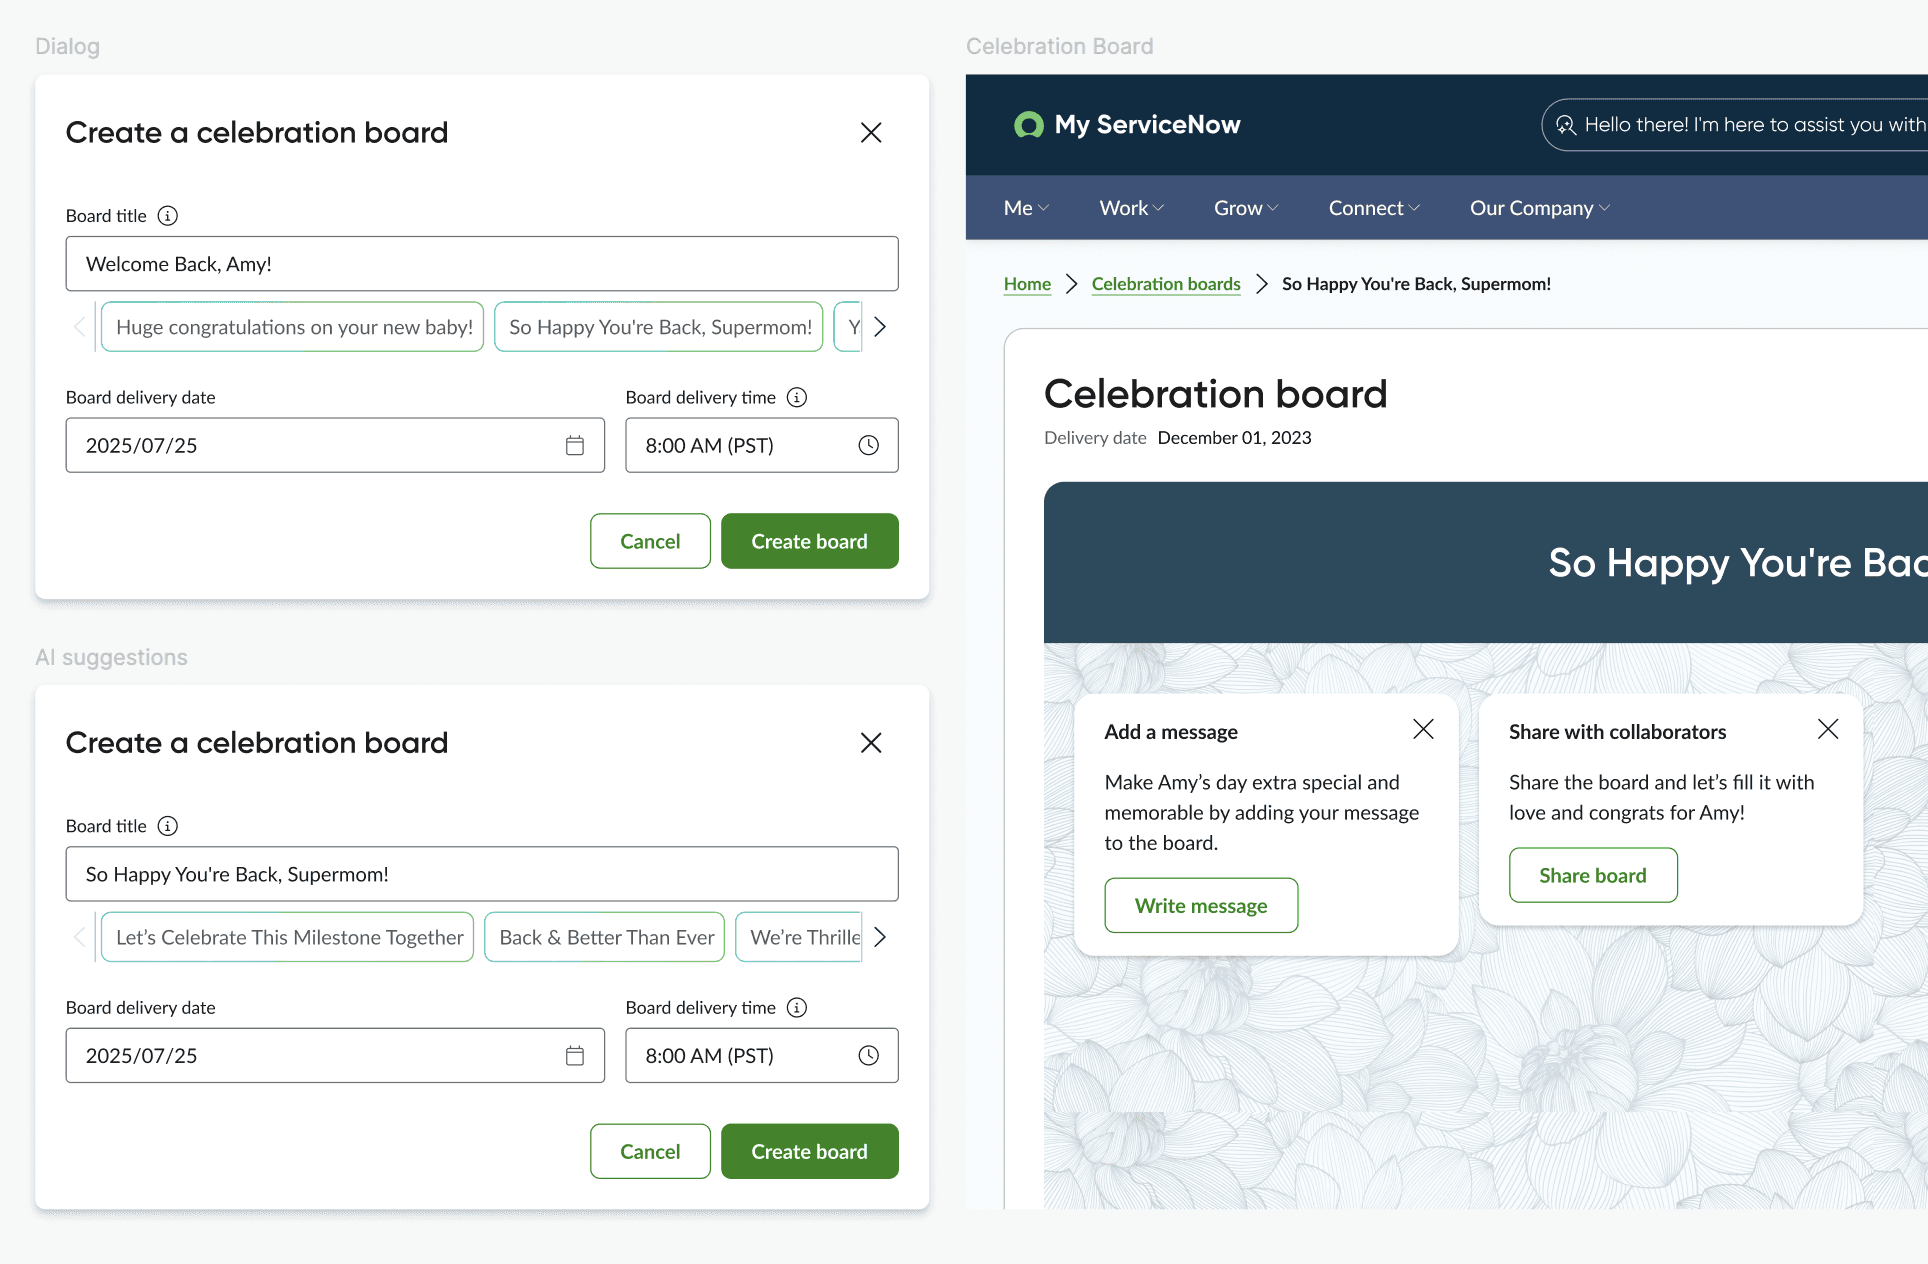Click clock icon in top dialog time field
Viewport: 1928px width, 1264px height.
(868, 445)
